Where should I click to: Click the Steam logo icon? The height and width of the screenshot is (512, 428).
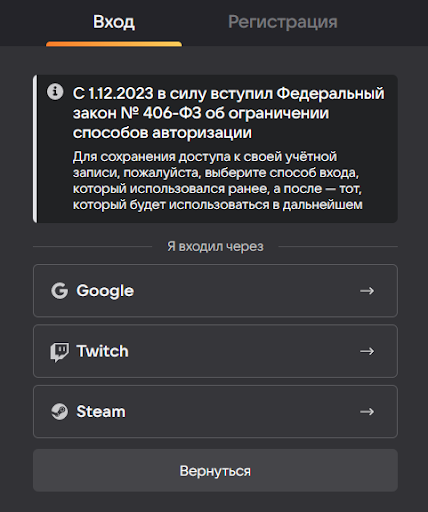(x=59, y=412)
